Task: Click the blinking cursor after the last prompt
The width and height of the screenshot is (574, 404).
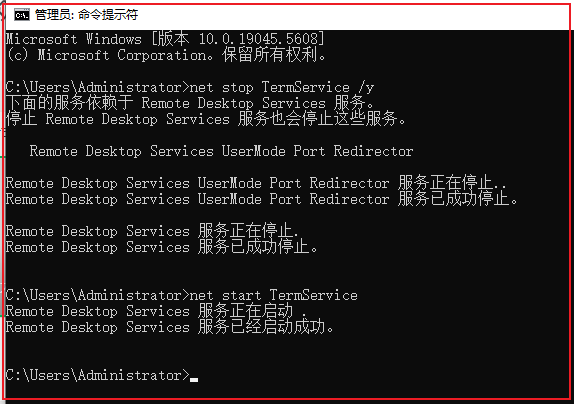Action: coord(194,380)
